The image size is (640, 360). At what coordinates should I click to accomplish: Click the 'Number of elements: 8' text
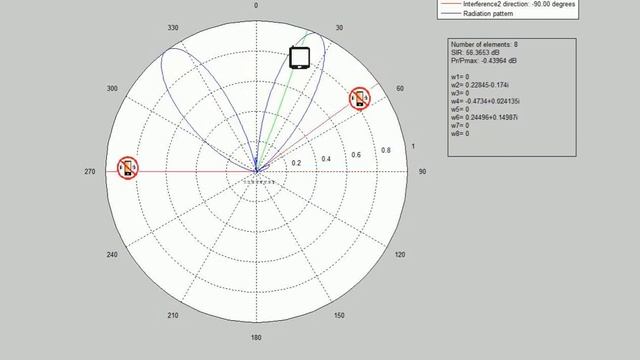coord(484,44)
